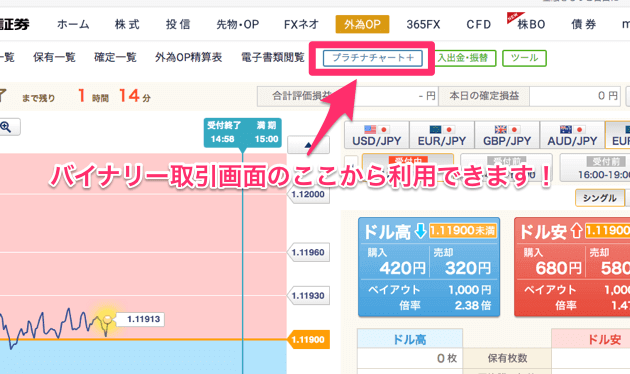
Task: Click the 受付終了 14:58 満期 15:00 marker
Action: tap(242, 133)
